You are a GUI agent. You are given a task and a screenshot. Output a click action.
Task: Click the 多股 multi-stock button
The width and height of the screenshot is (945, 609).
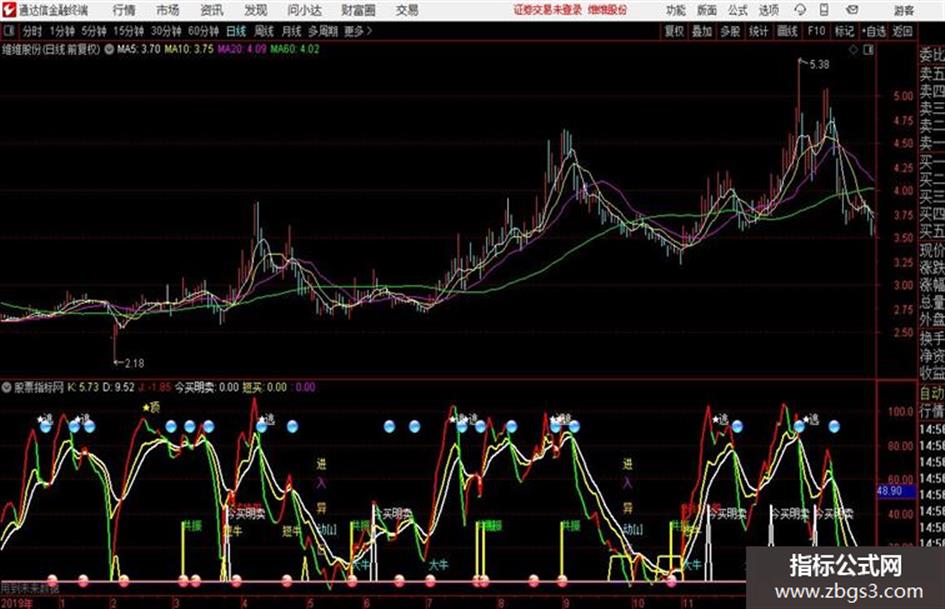pos(730,31)
